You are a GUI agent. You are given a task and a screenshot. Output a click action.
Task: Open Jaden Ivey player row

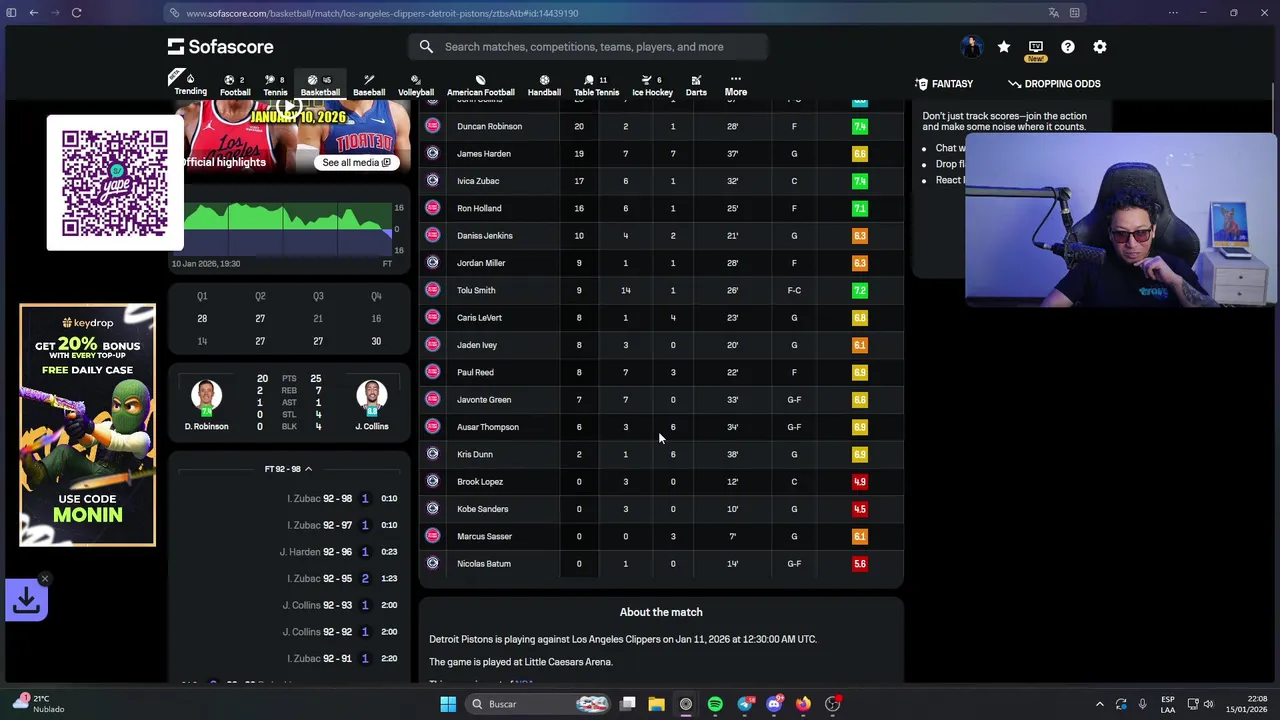pos(661,345)
